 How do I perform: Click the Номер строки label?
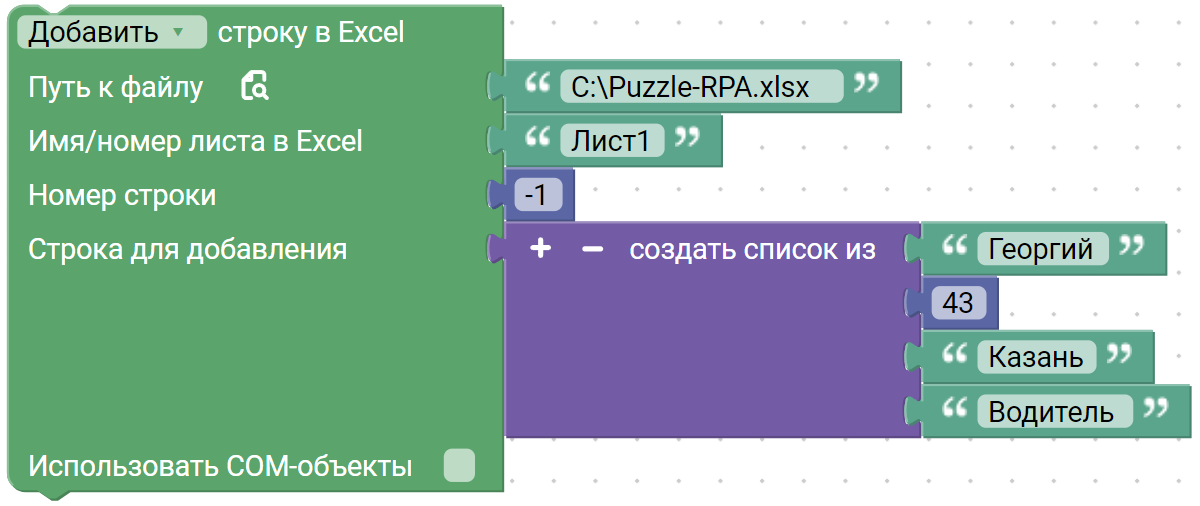coord(122,195)
